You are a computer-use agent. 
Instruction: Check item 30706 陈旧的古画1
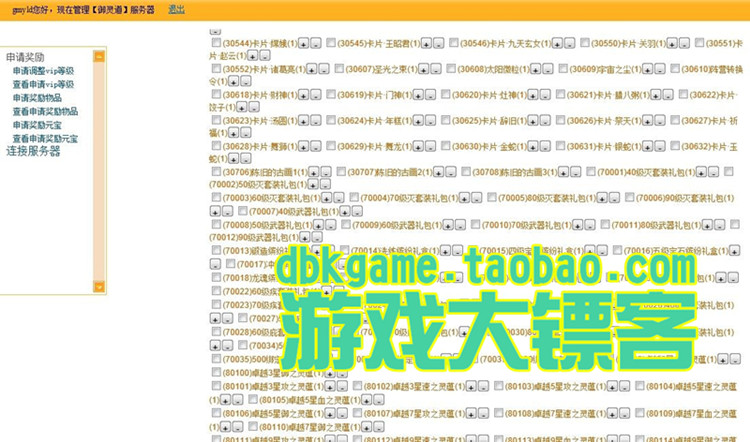click(x=216, y=171)
